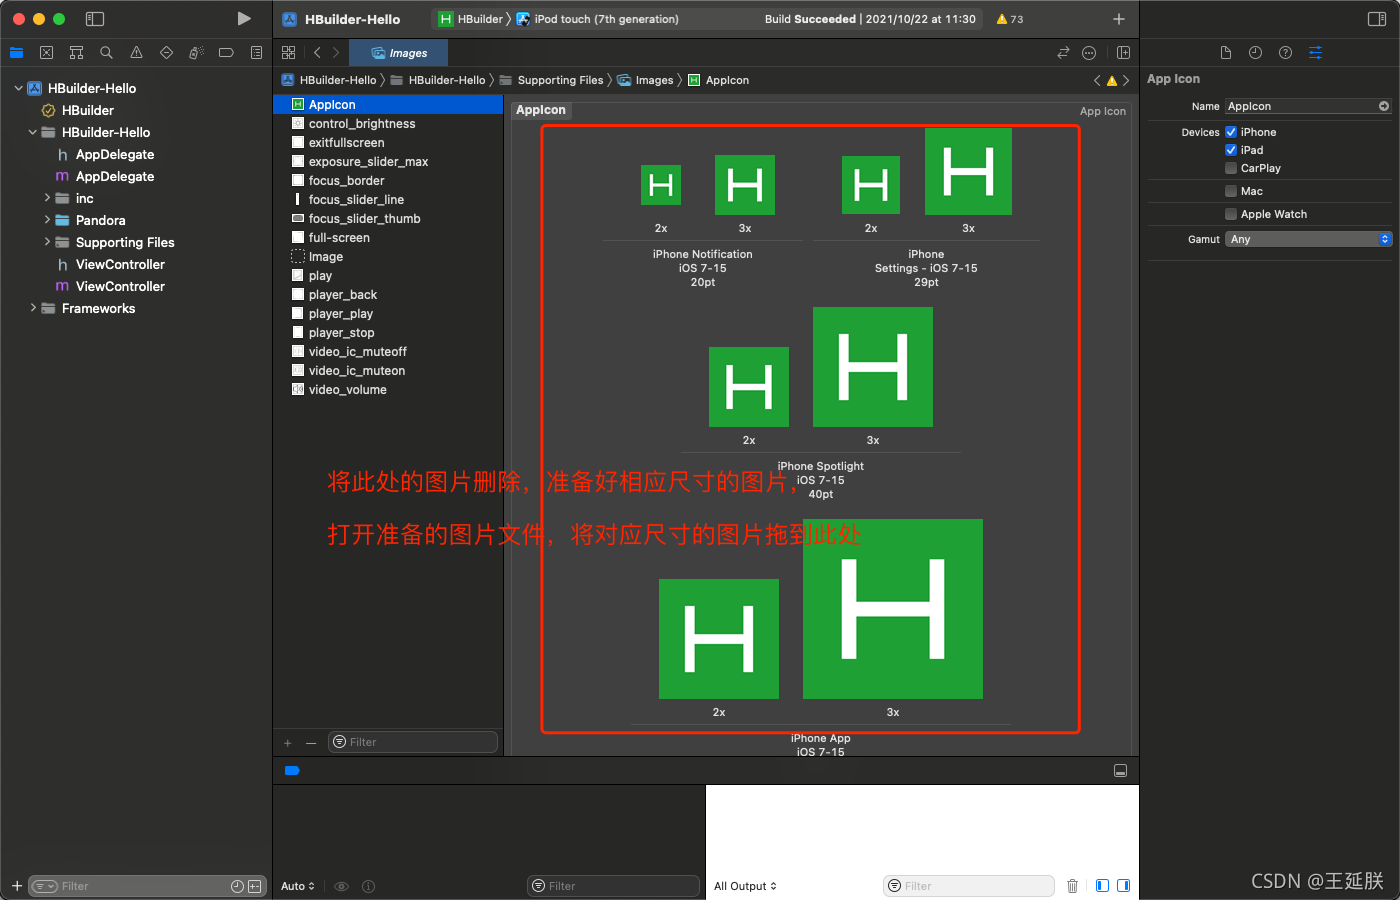1400x900 pixels.
Task: Select the HBuilder scheme in toolbar
Action: pos(471,19)
